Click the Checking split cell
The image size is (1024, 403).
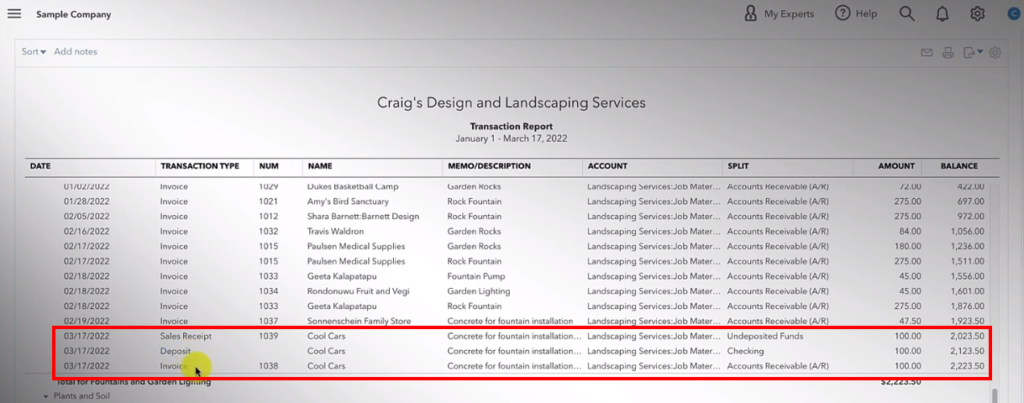[x=745, y=351]
